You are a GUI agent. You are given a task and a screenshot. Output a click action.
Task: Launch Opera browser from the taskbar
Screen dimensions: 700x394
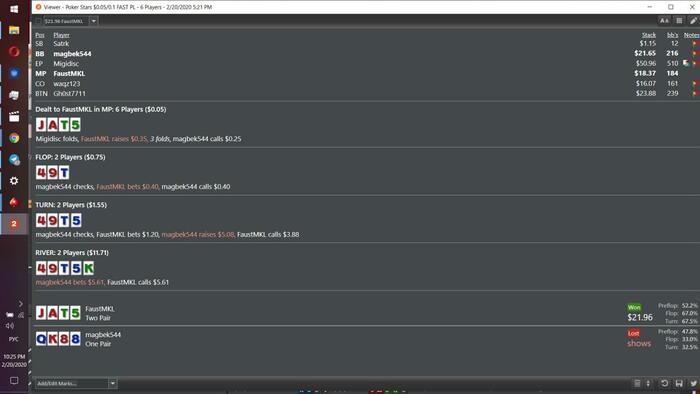14,51
